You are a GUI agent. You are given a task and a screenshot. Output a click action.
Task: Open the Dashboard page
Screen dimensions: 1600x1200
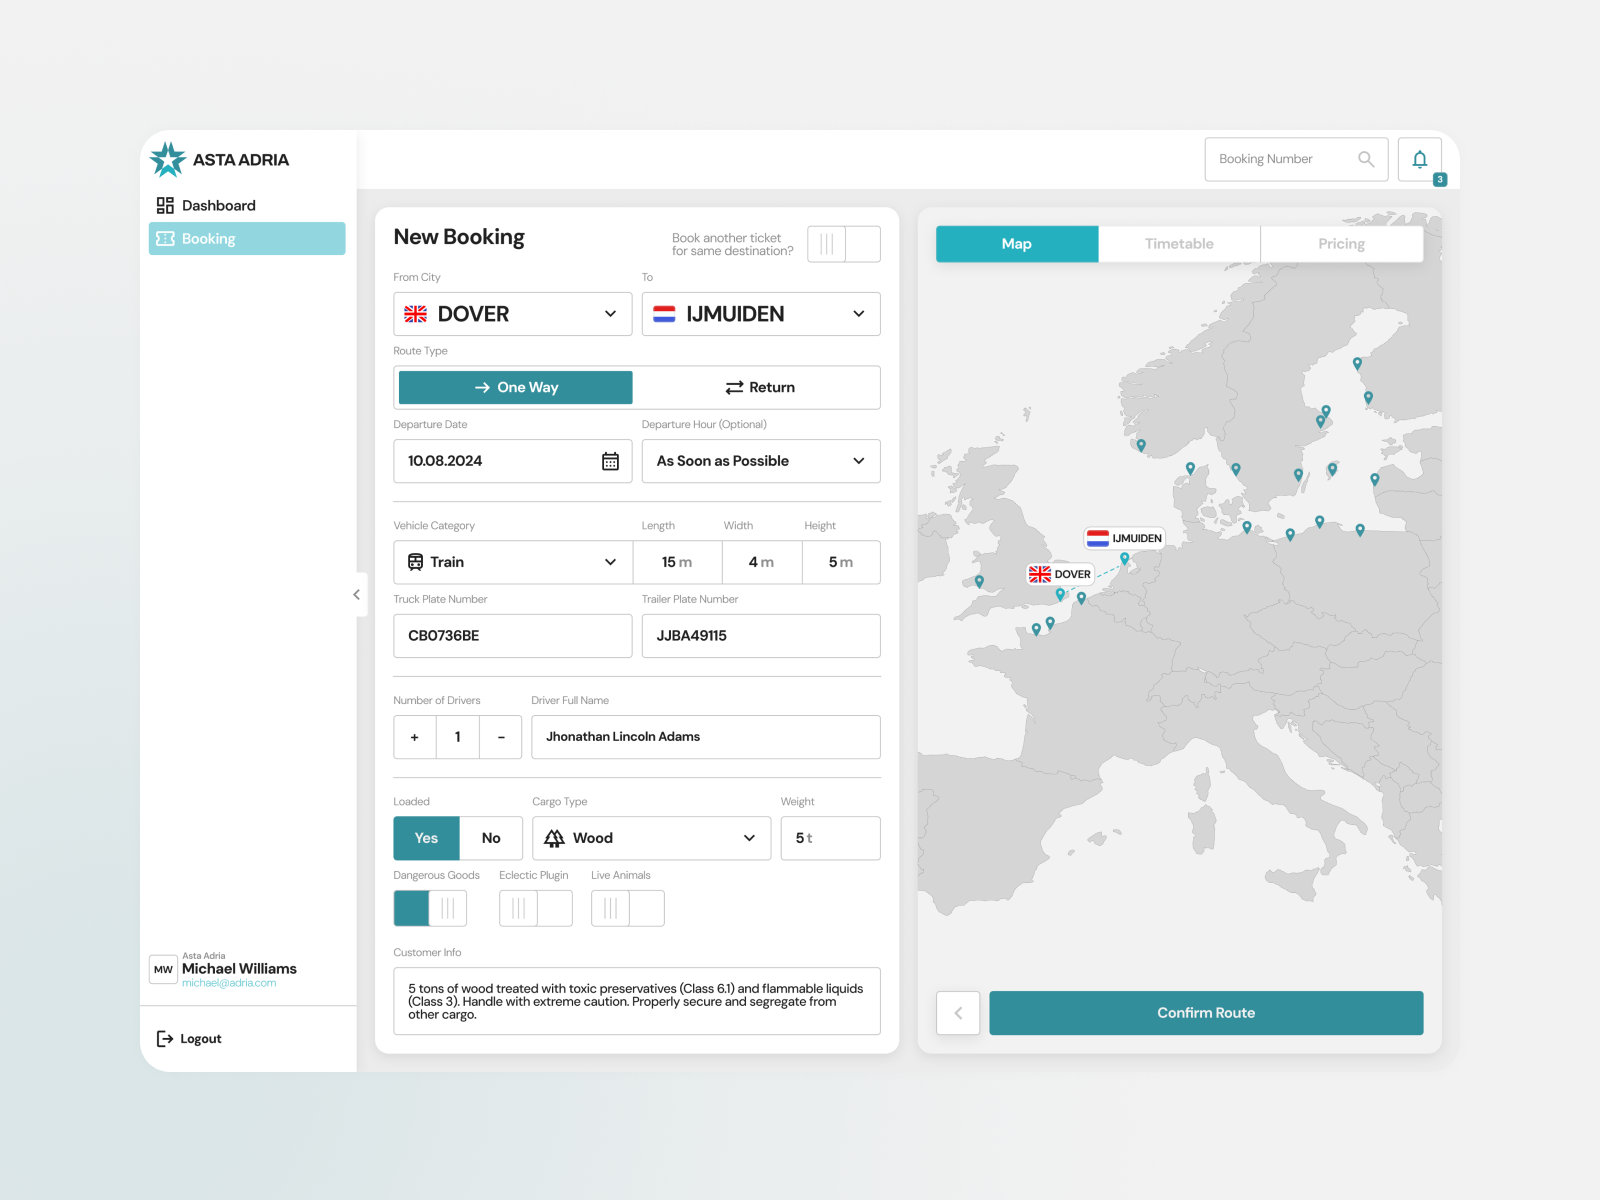pyautogui.click(x=247, y=205)
